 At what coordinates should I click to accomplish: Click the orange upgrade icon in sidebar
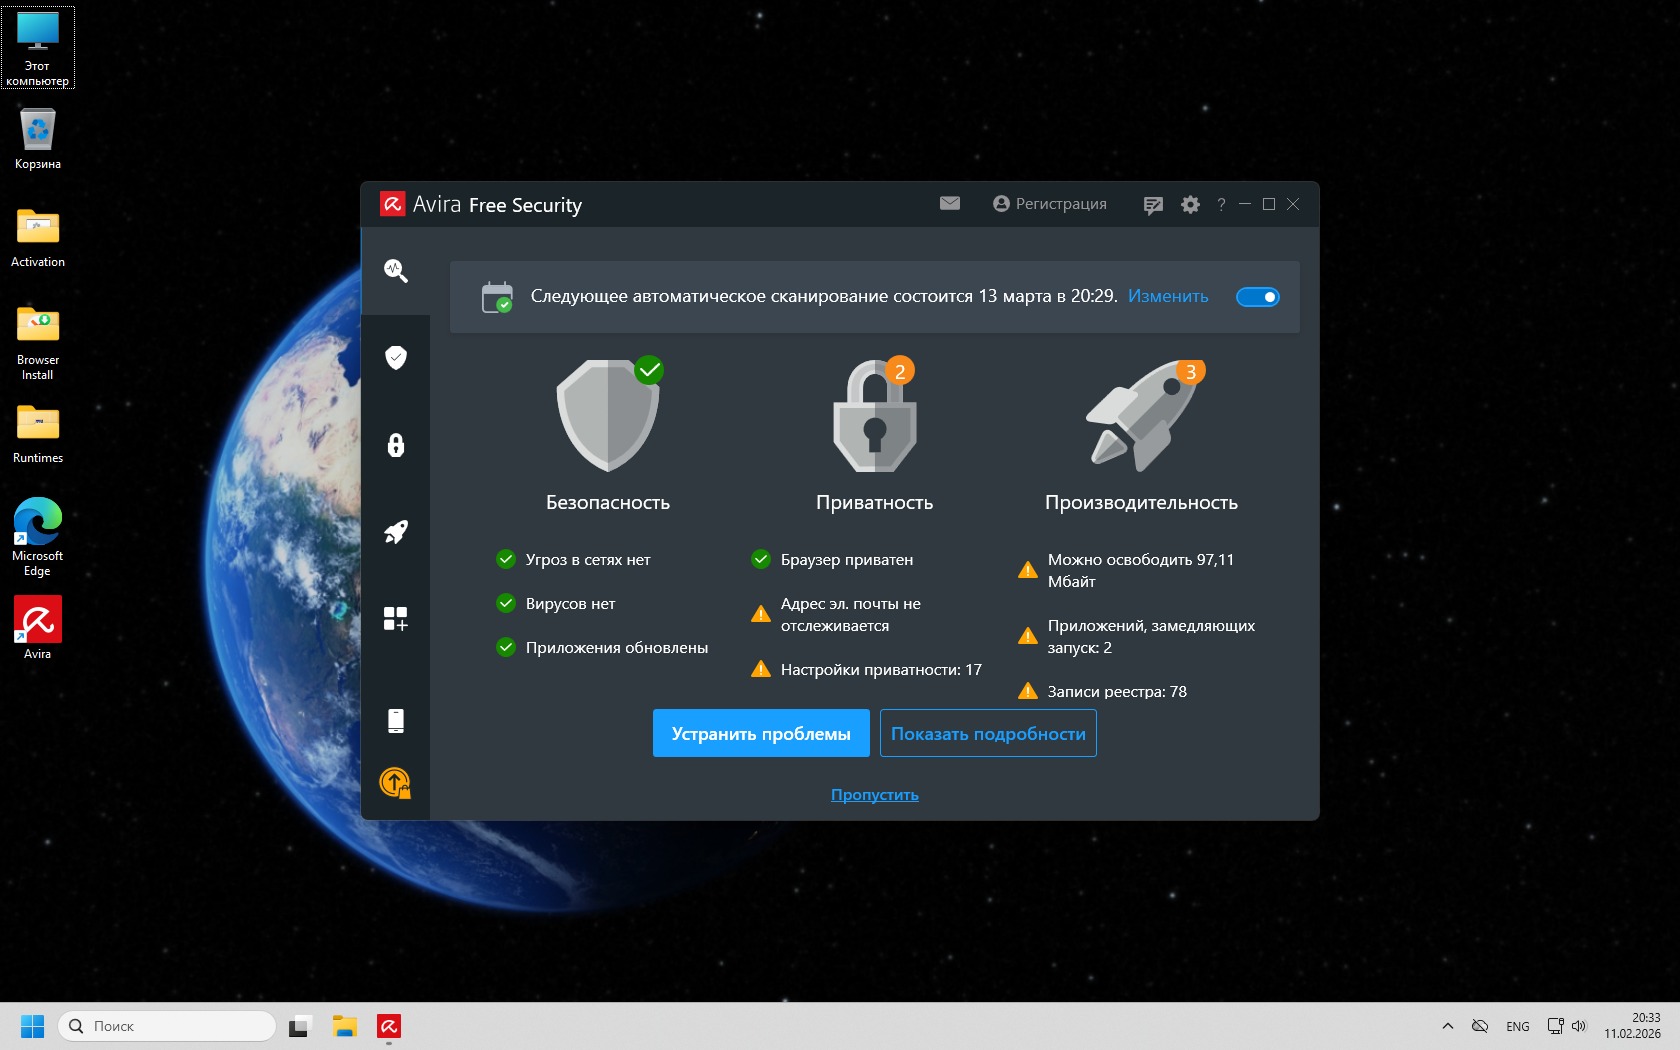click(x=395, y=782)
